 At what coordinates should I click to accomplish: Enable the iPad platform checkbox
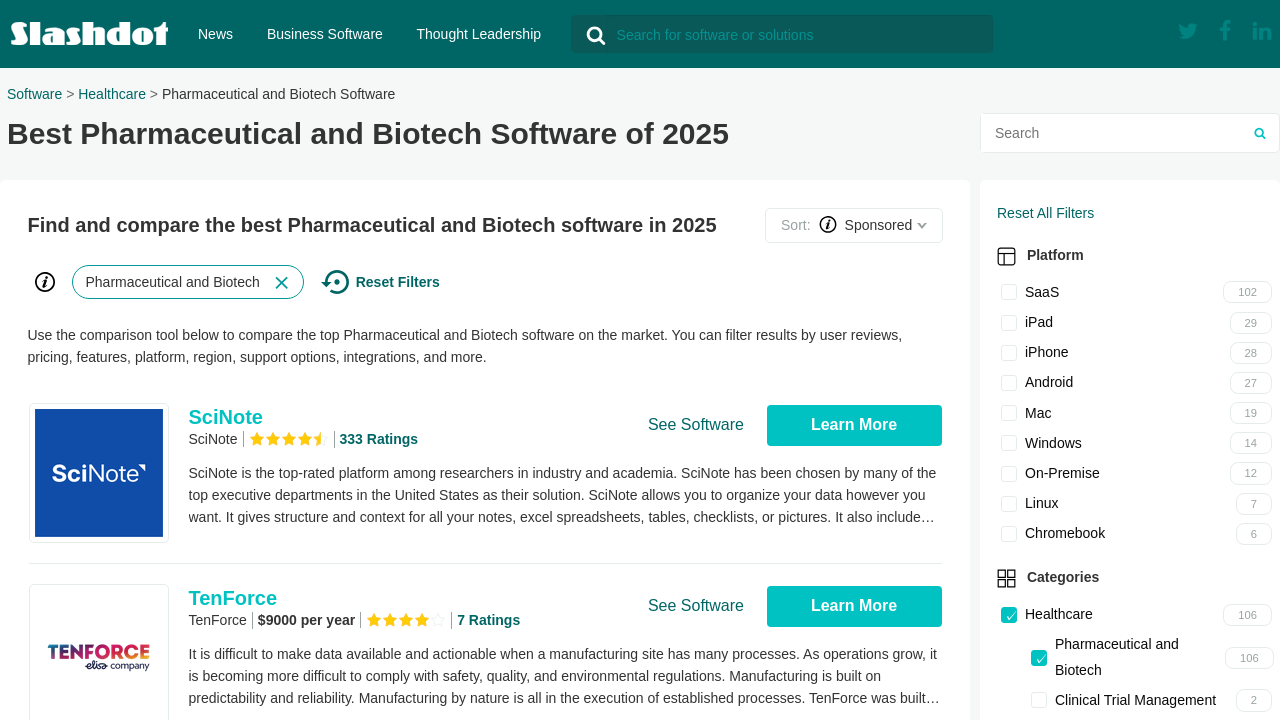[x=1009, y=322]
